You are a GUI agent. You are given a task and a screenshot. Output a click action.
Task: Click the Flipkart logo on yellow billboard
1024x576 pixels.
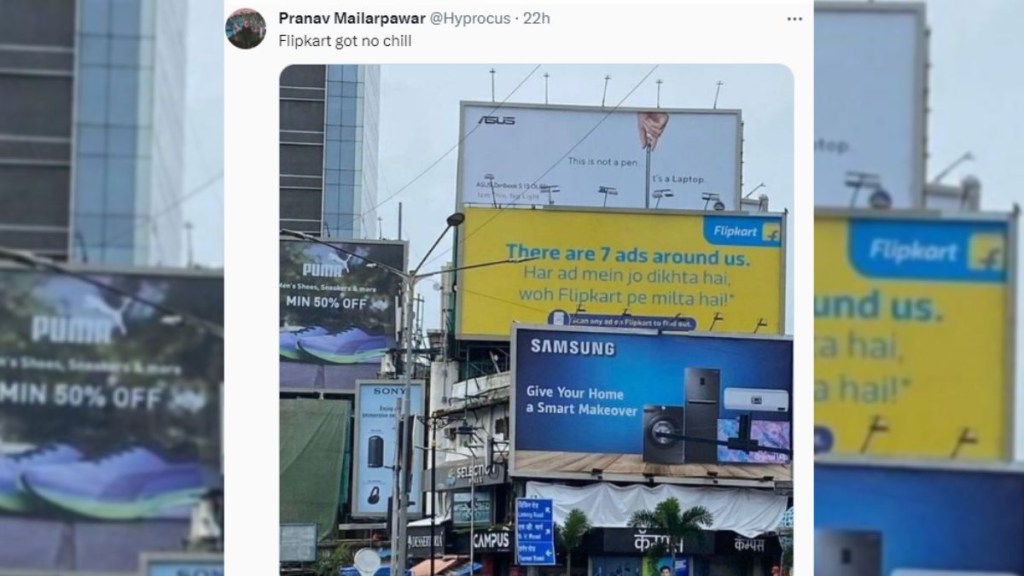742,231
